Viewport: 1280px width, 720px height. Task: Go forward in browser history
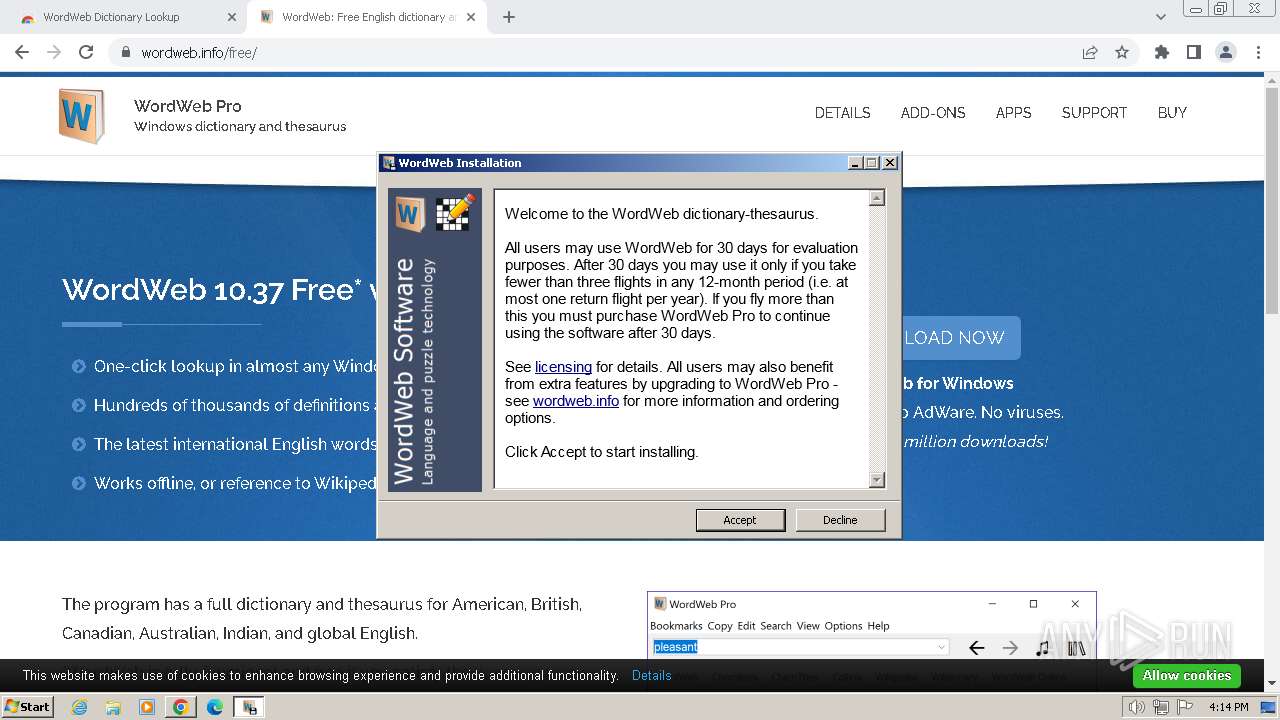coord(54,52)
